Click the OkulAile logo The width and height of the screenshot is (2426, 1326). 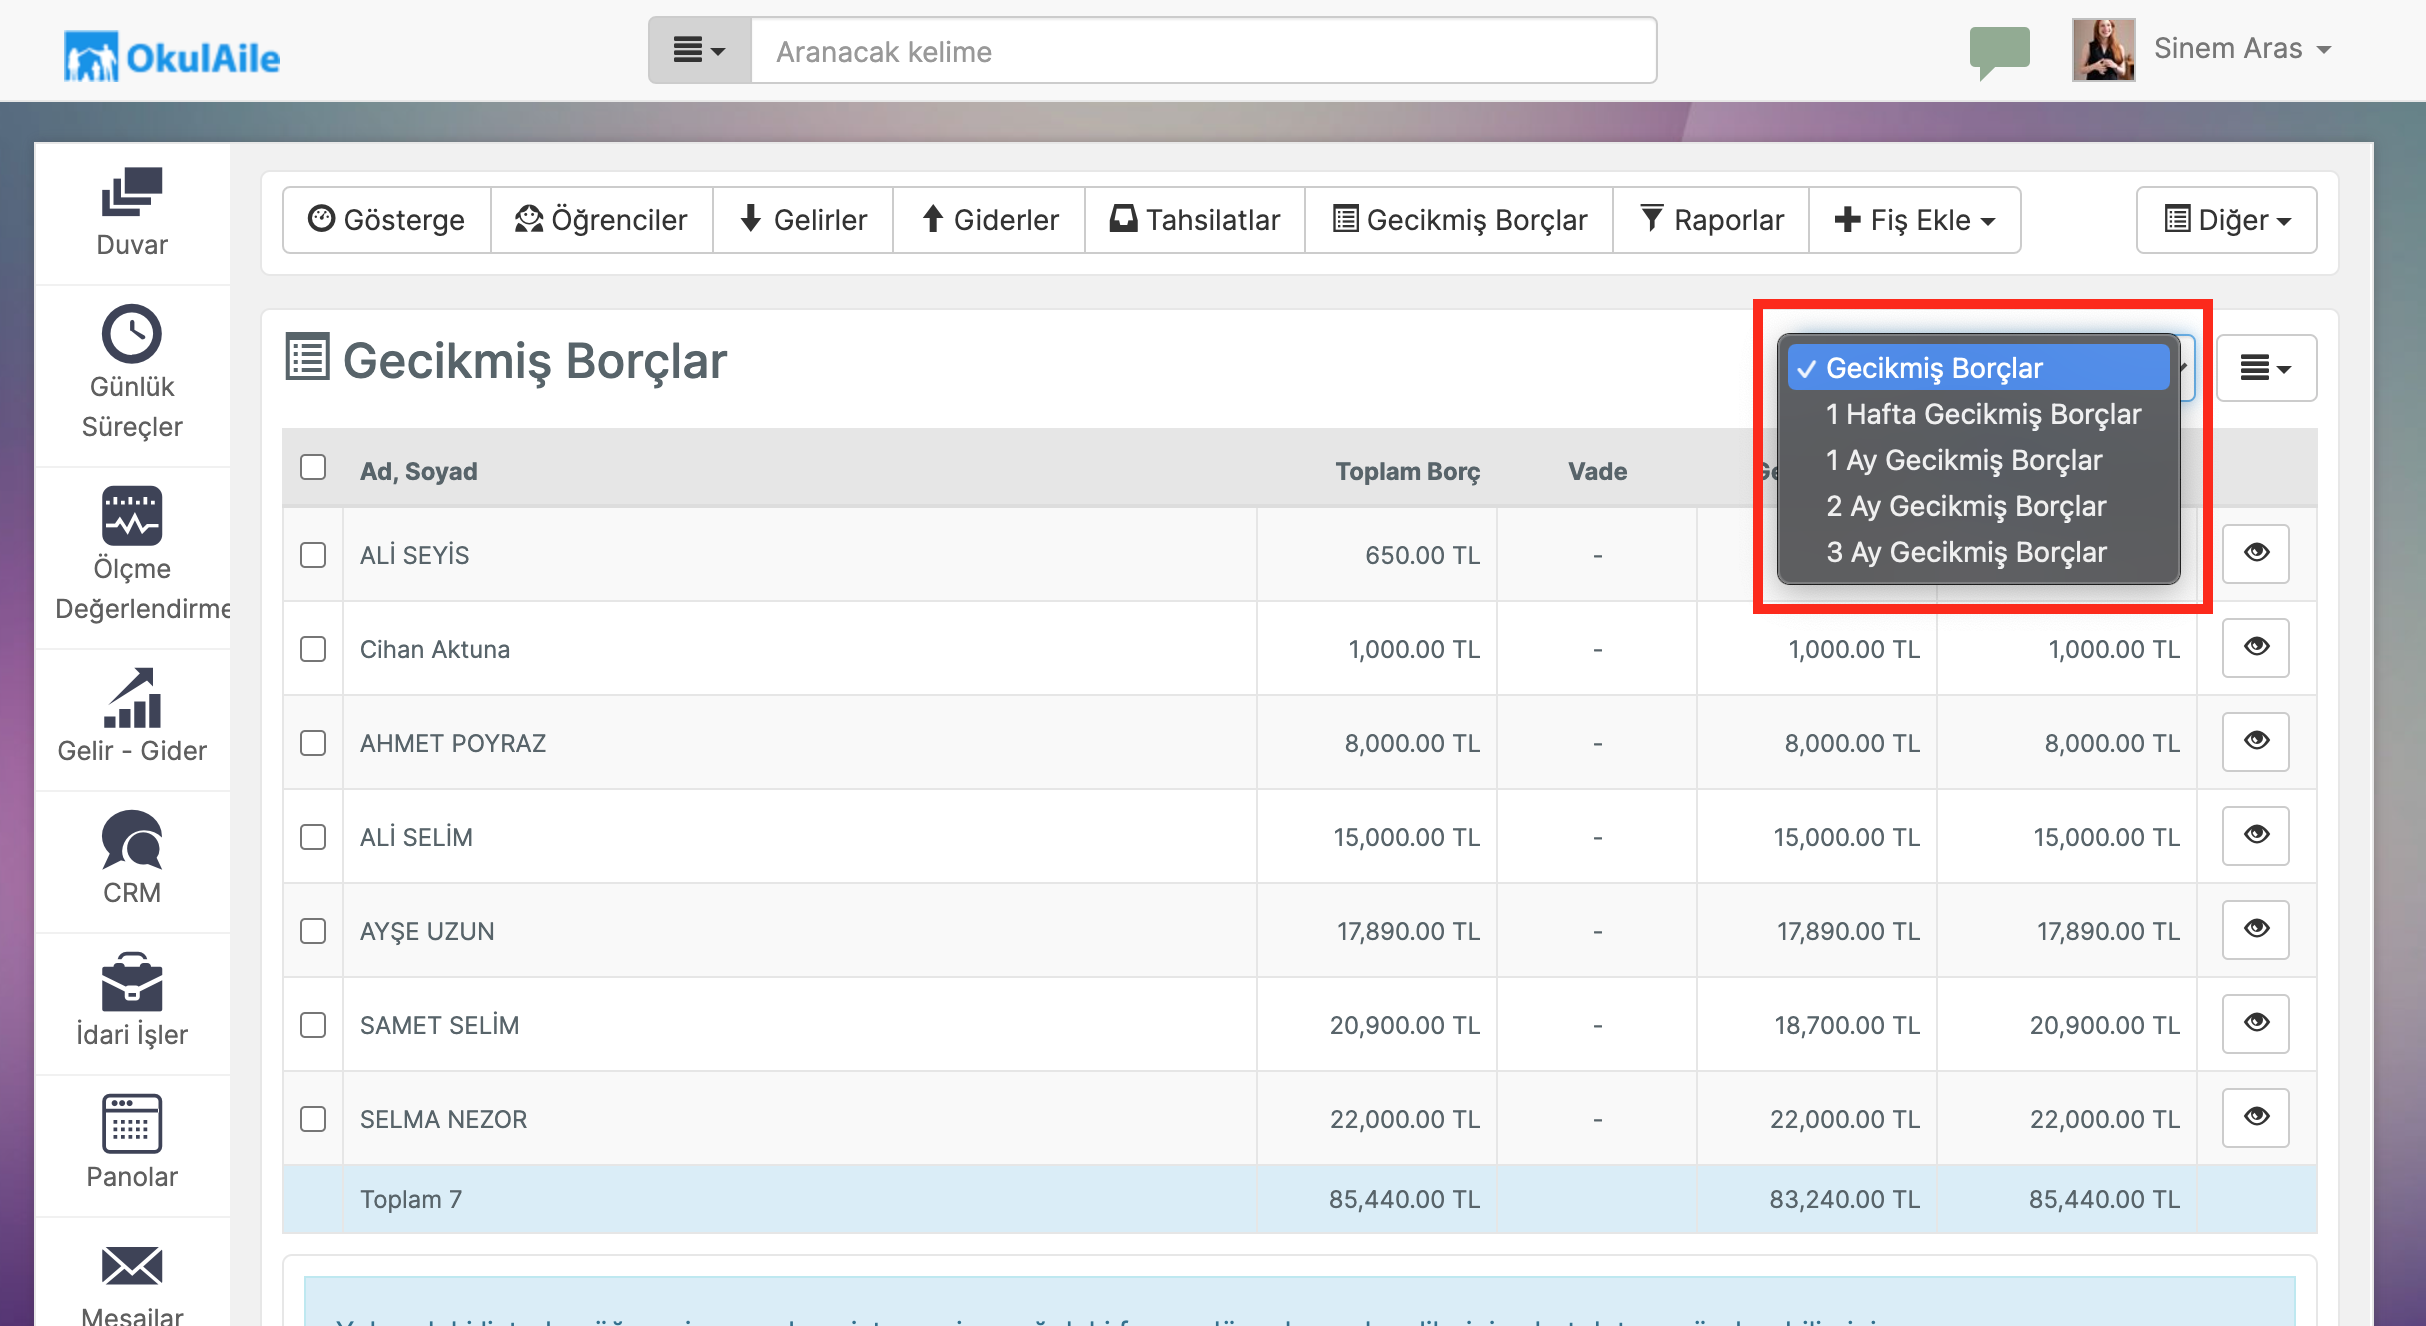tap(172, 56)
